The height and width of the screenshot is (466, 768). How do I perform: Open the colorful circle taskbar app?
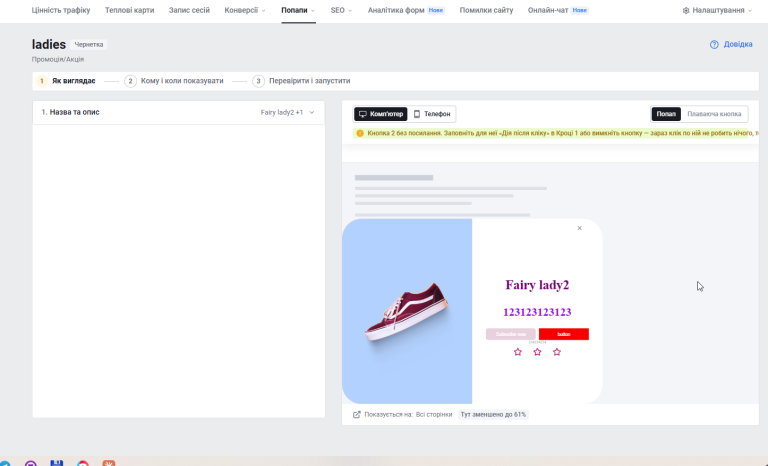(x=83, y=463)
